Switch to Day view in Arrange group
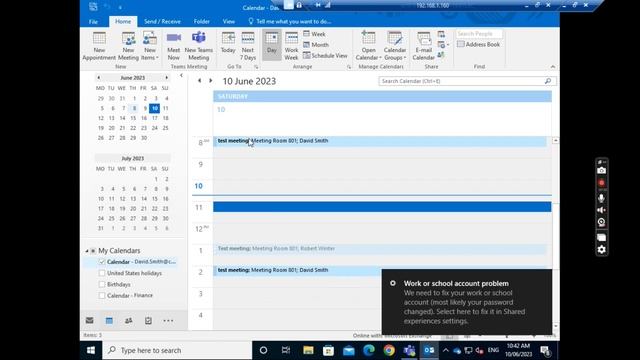This screenshot has width=640, height=360. pyautogui.click(x=271, y=45)
